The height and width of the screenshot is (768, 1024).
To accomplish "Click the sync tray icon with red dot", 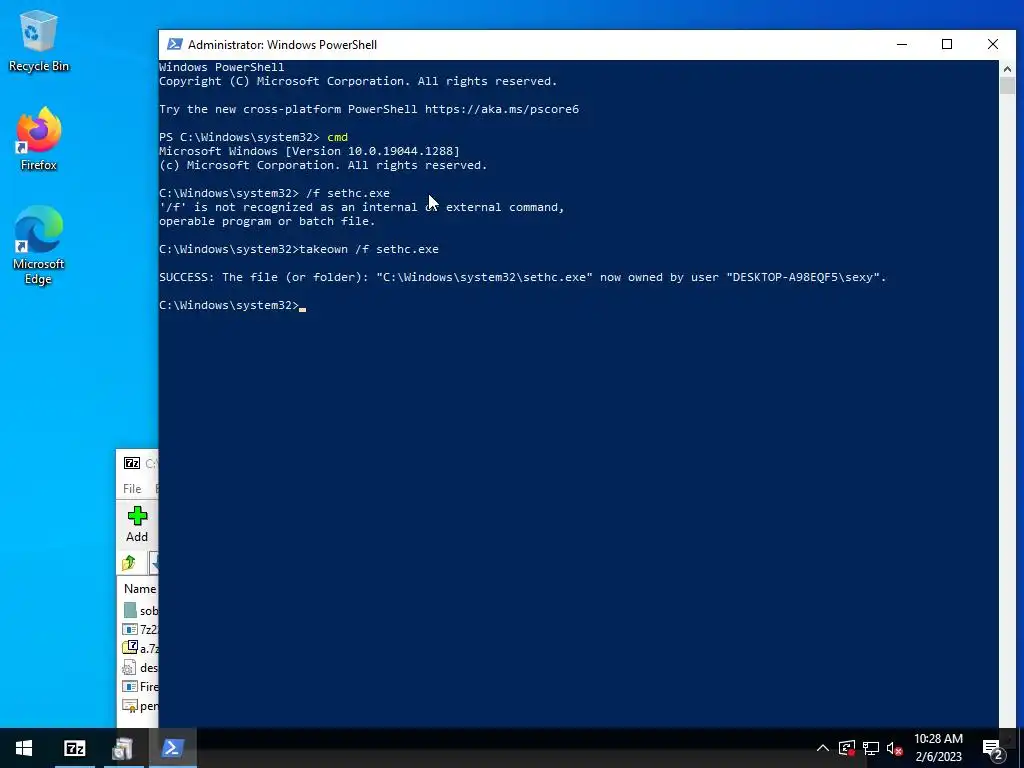I will [x=847, y=748].
